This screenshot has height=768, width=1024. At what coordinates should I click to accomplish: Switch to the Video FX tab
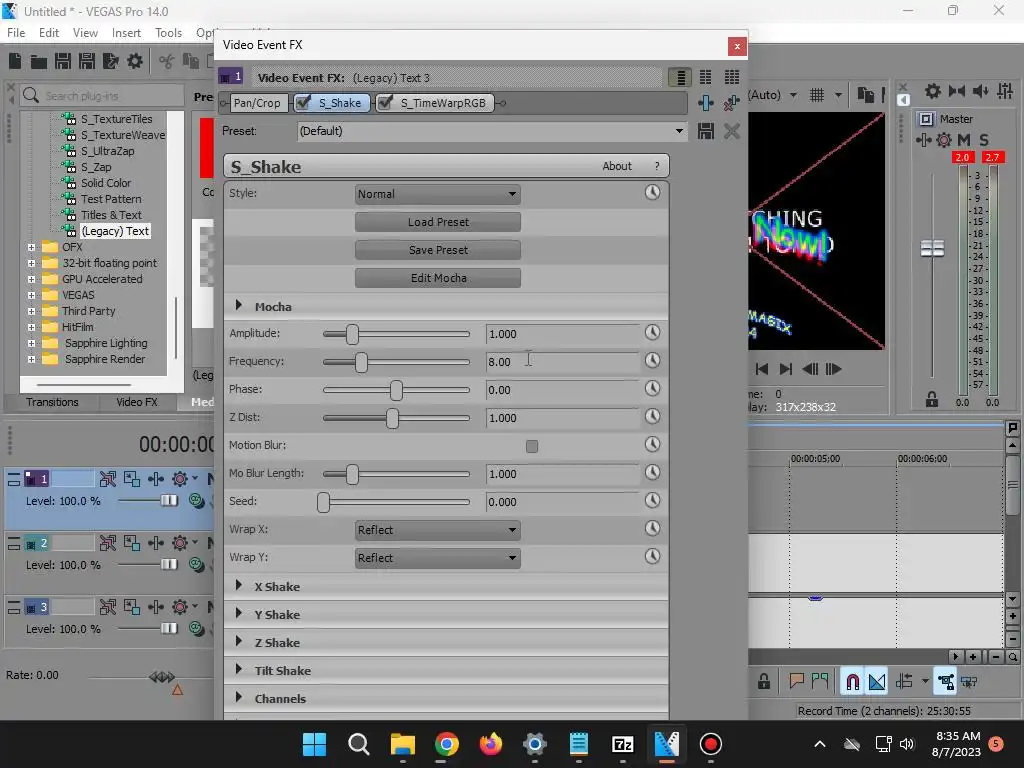click(x=137, y=402)
